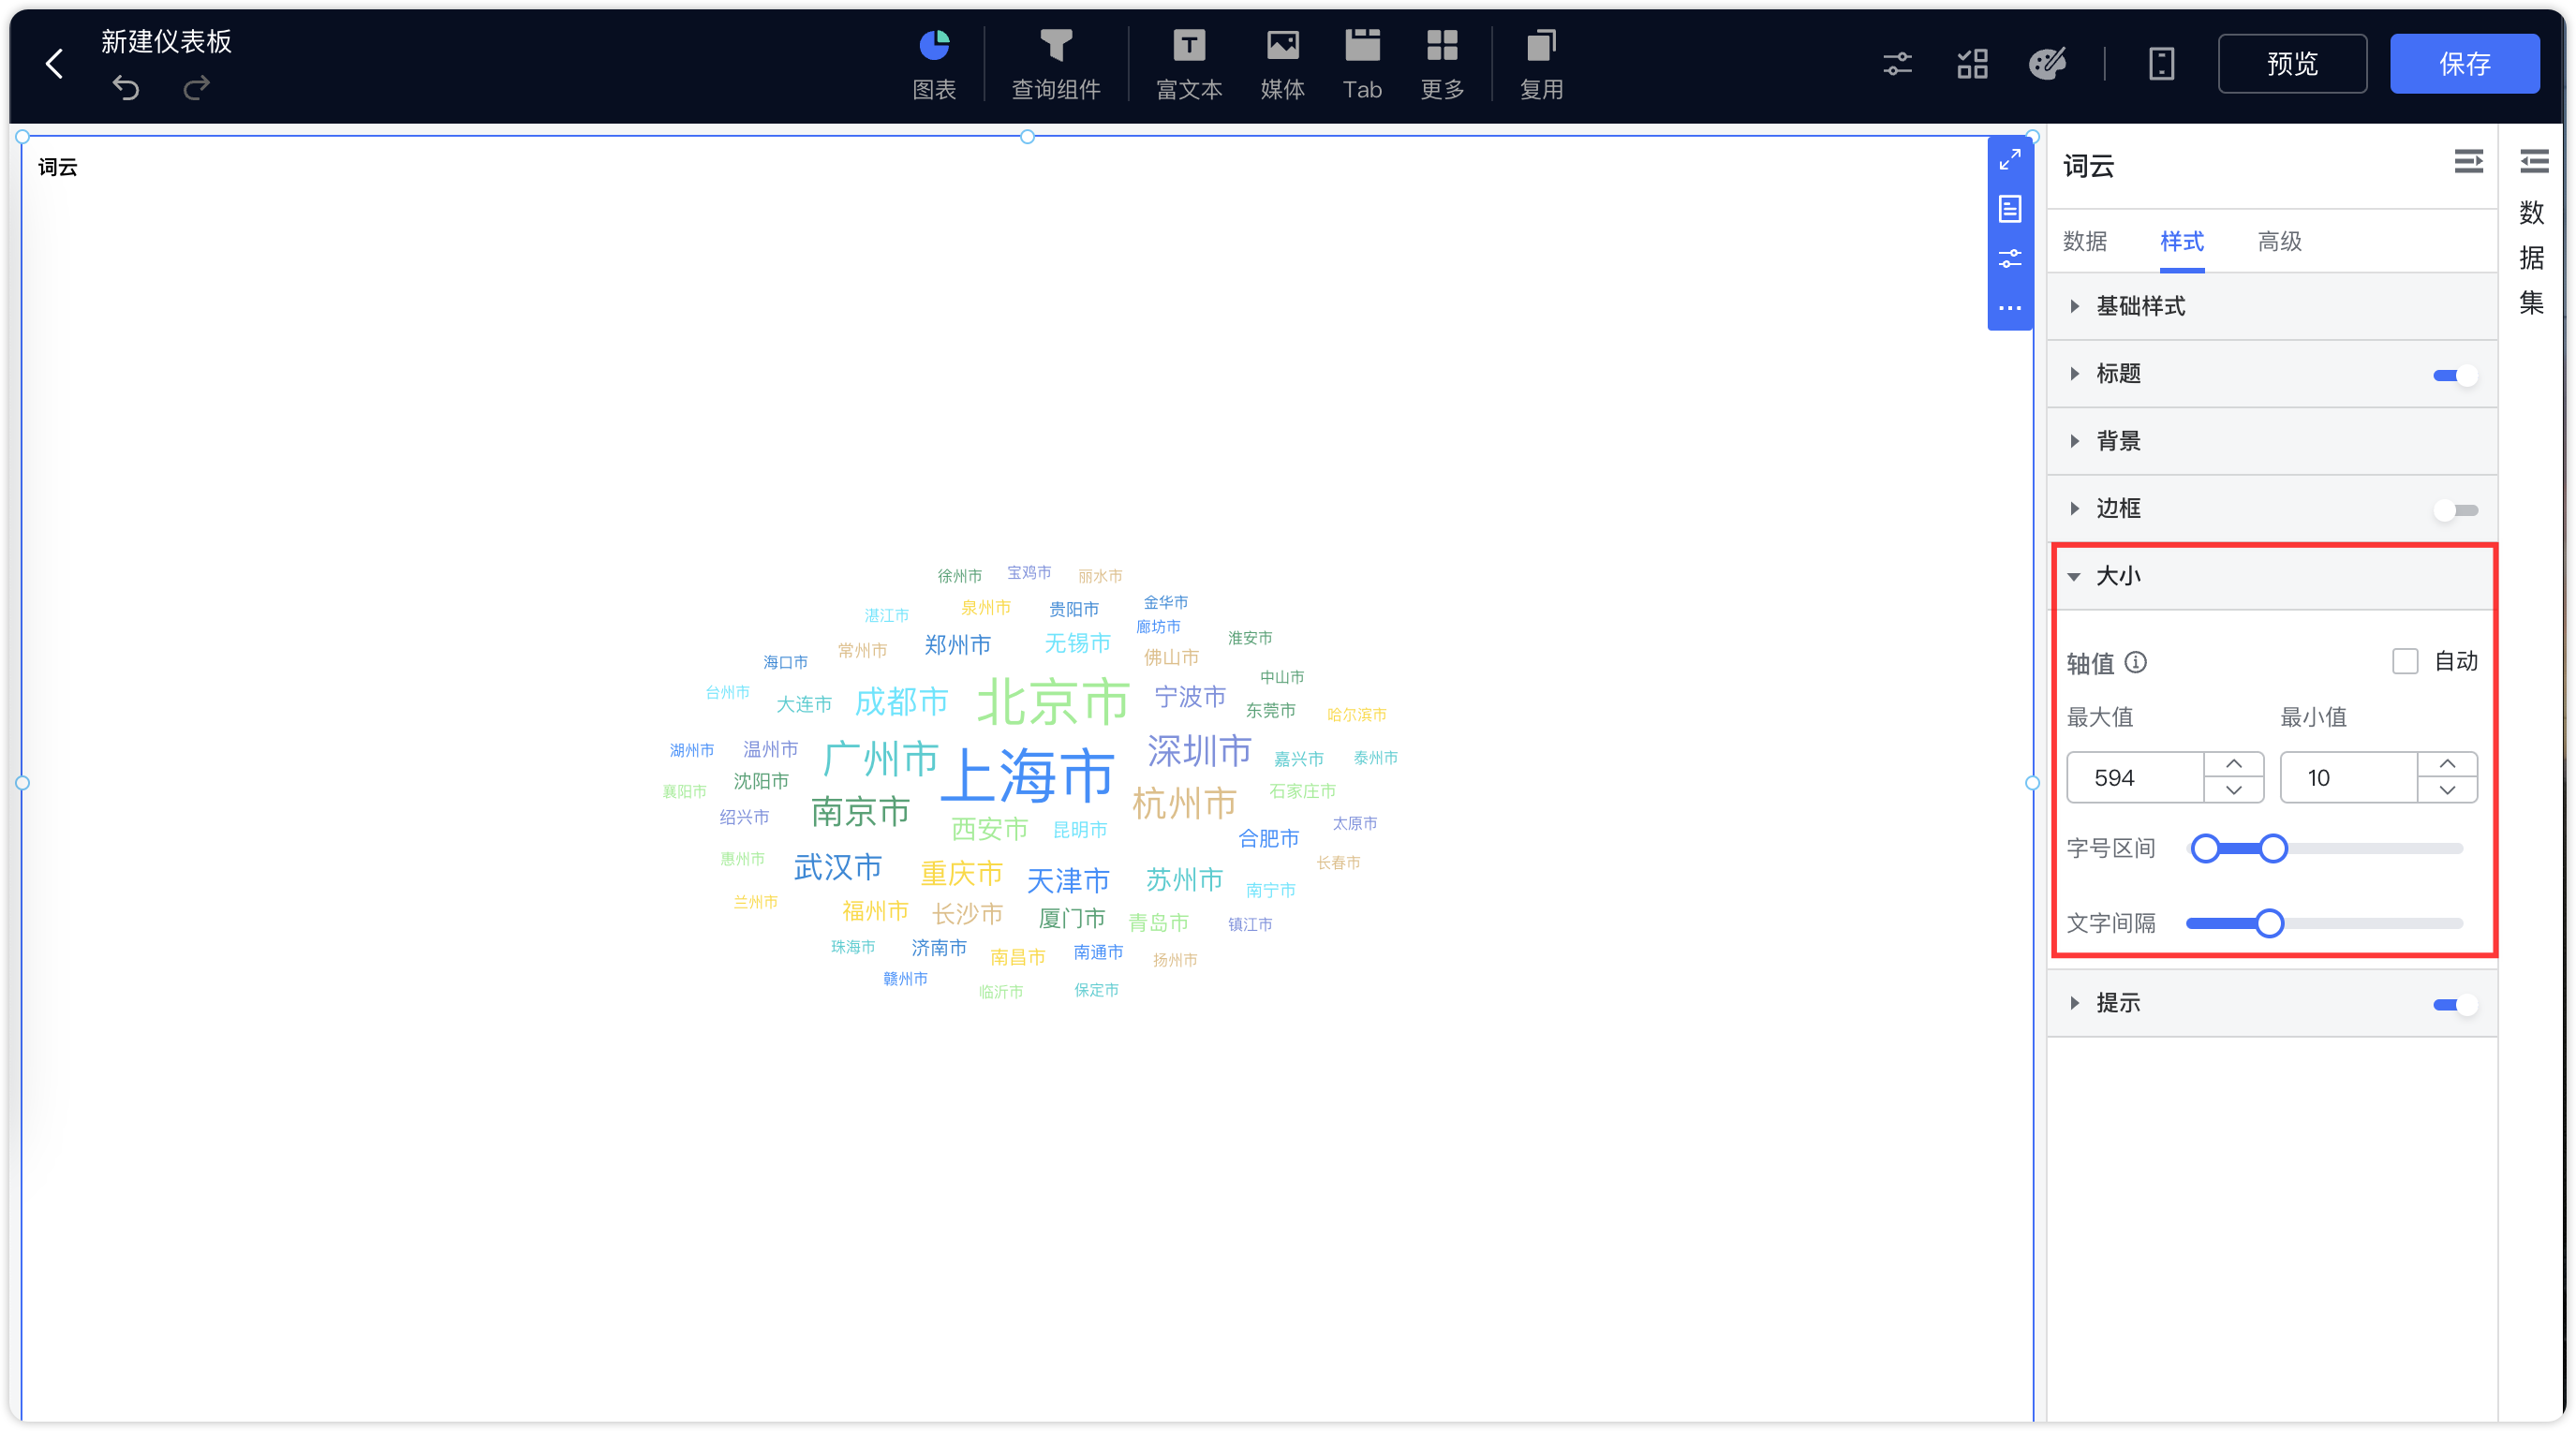Expand the 基础样式 section
The width and height of the screenshot is (2576, 1431).
coord(2271,306)
